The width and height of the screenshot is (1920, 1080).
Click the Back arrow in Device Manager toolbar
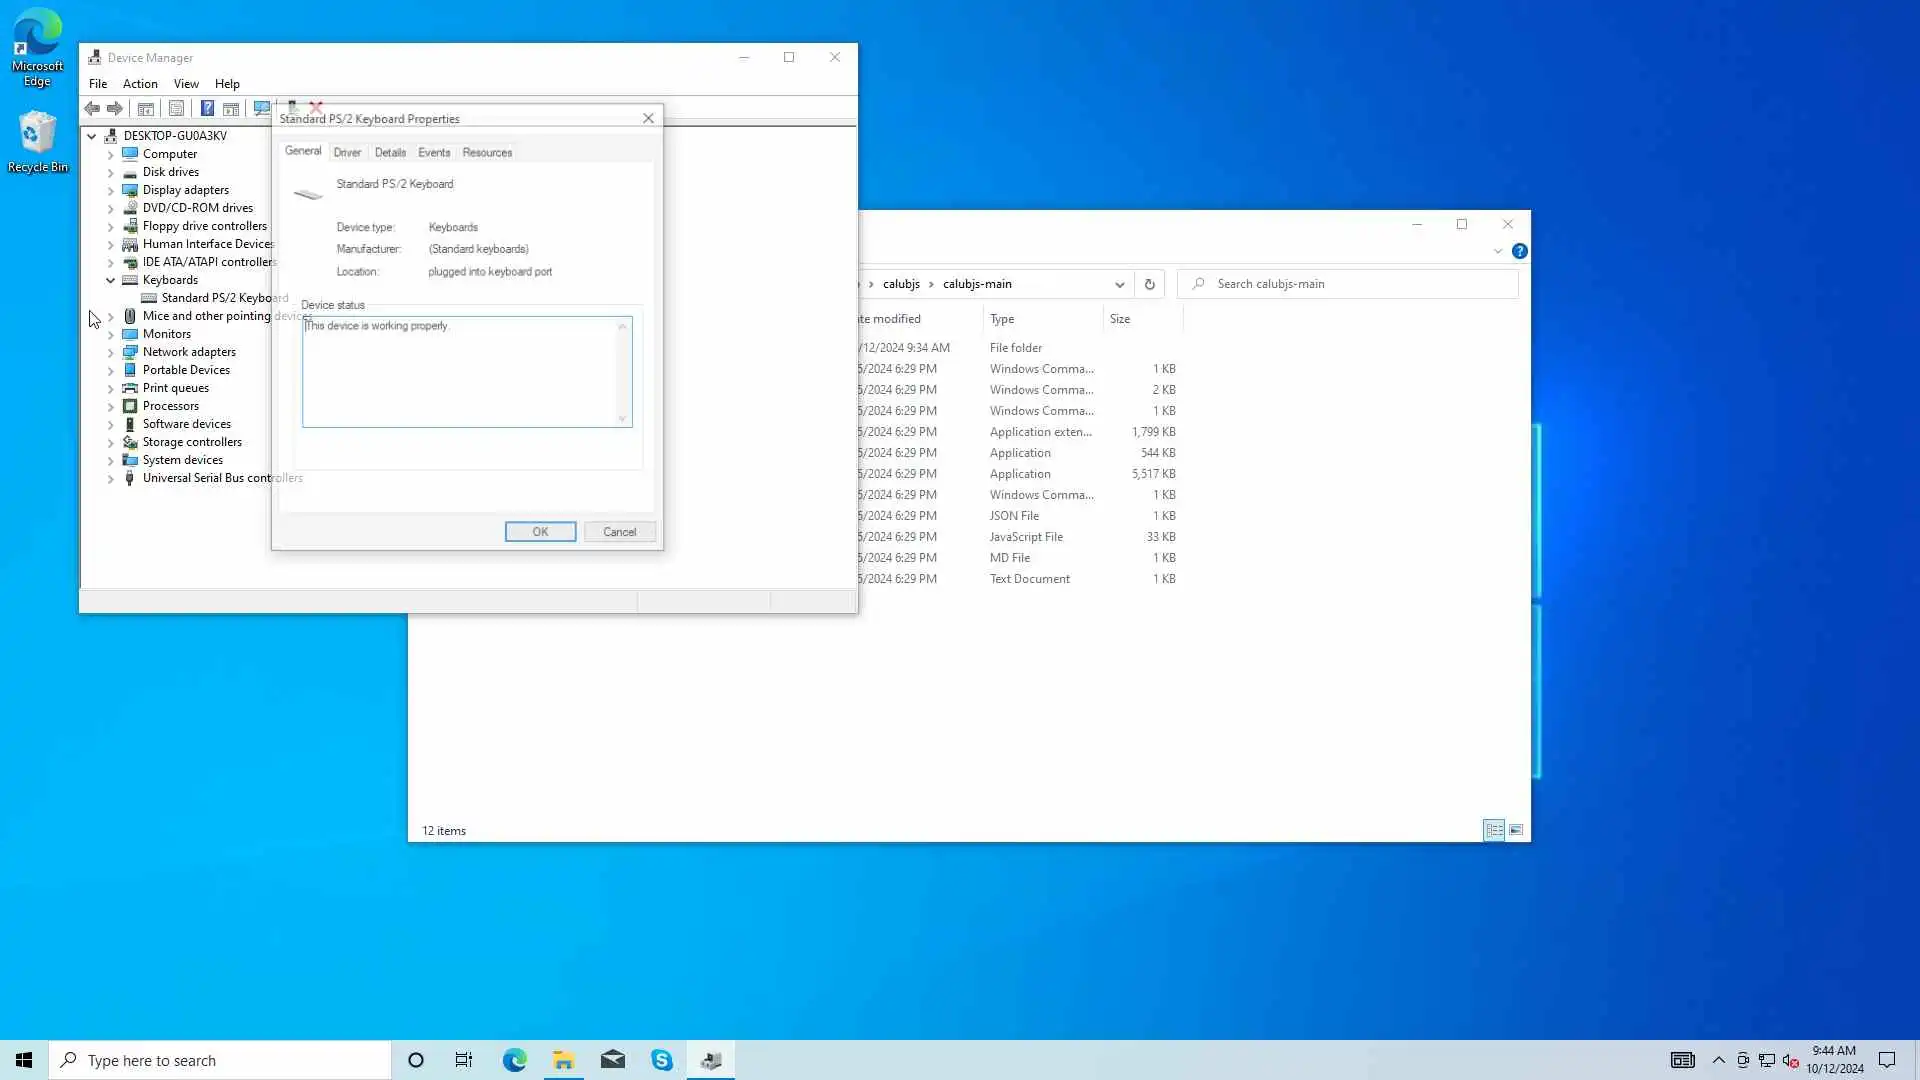click(92, 108)
